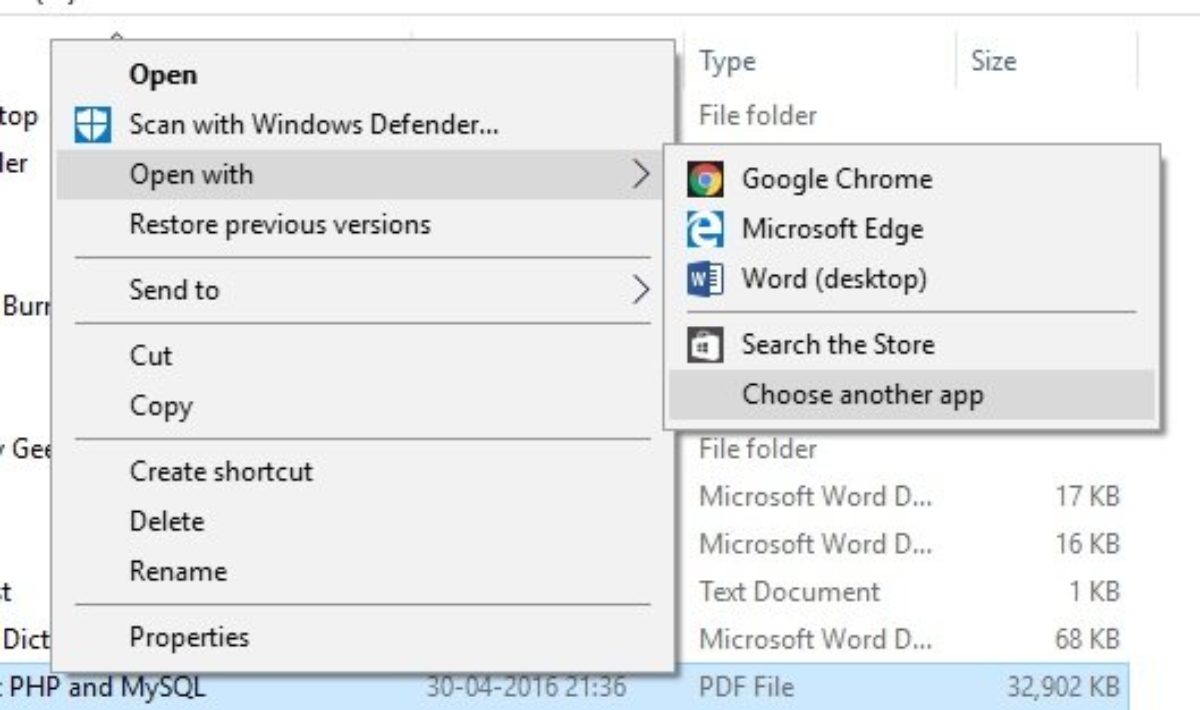Click the Microsoft Edge icon
1200x710 pixels.
pyautogui.click(x=705, y=230)
